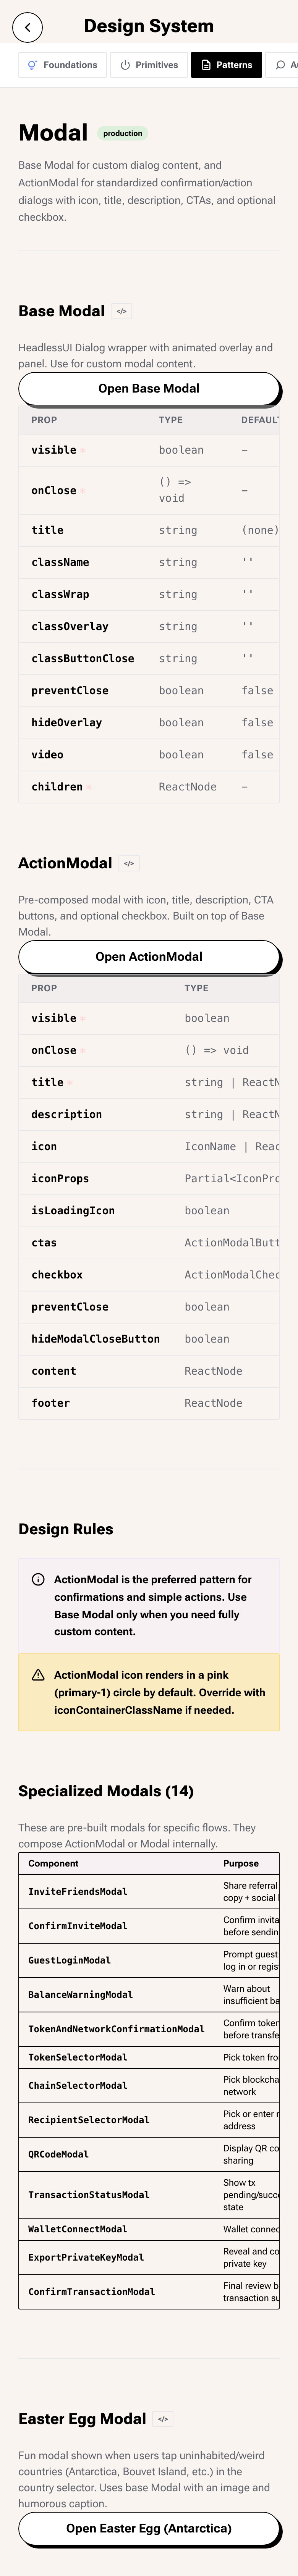298x2576 pixels.
Task: Click the document icon on Patterns
Action: point(206,65)
